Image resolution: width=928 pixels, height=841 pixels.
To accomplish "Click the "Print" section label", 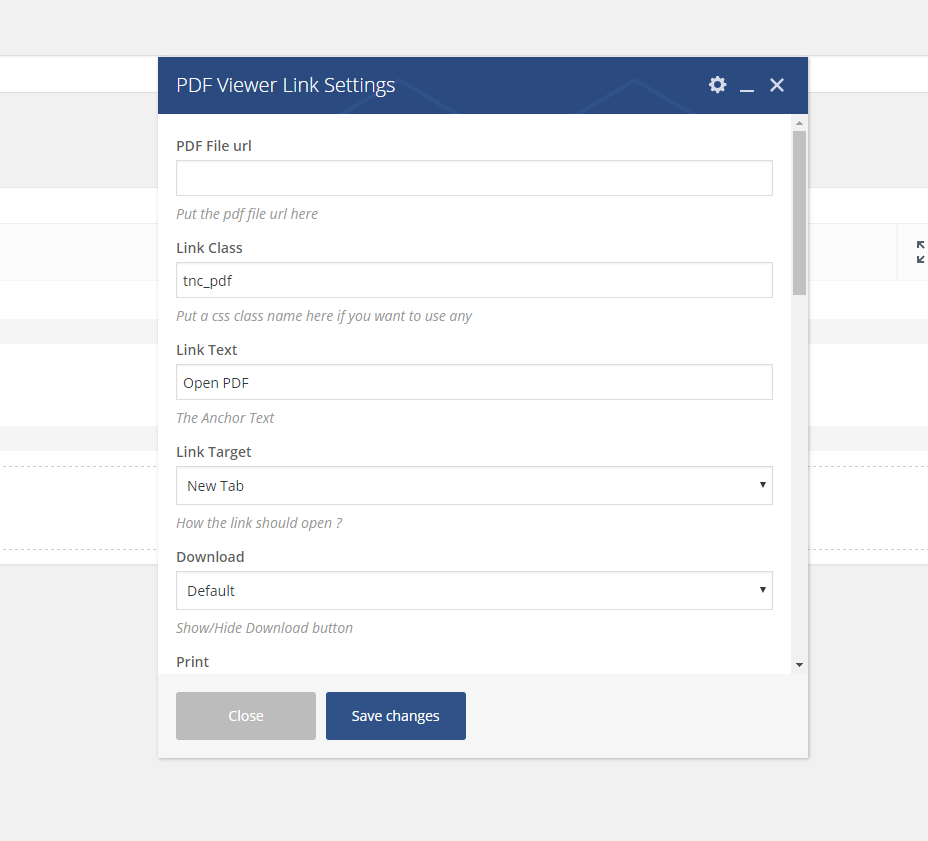I will 193,662.
